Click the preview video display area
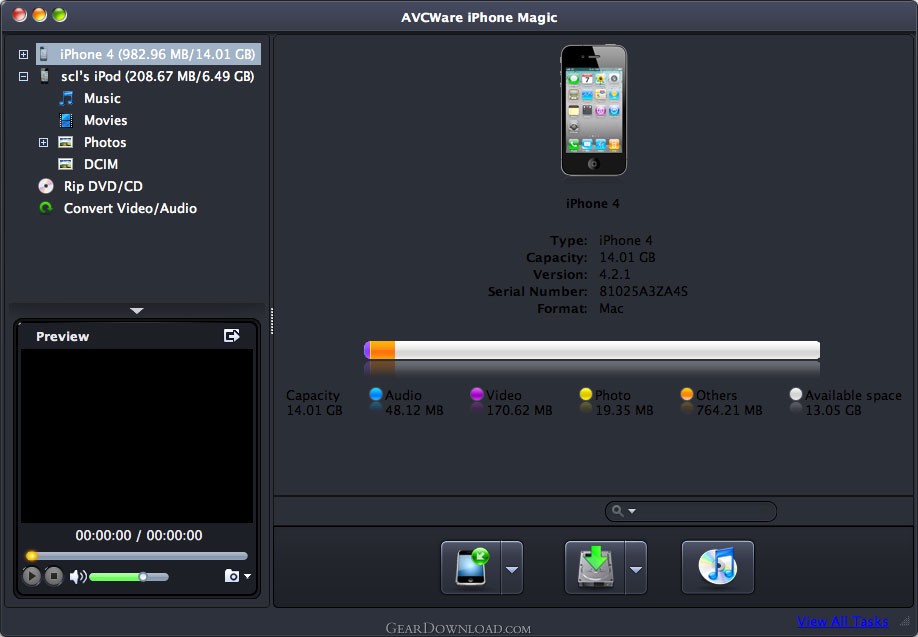This screenshot has width=918, height=637. pos(137,436)
